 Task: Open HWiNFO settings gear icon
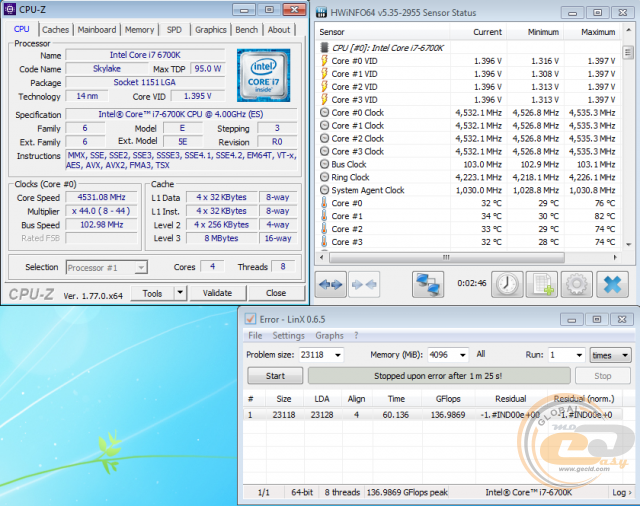[577, 284]
